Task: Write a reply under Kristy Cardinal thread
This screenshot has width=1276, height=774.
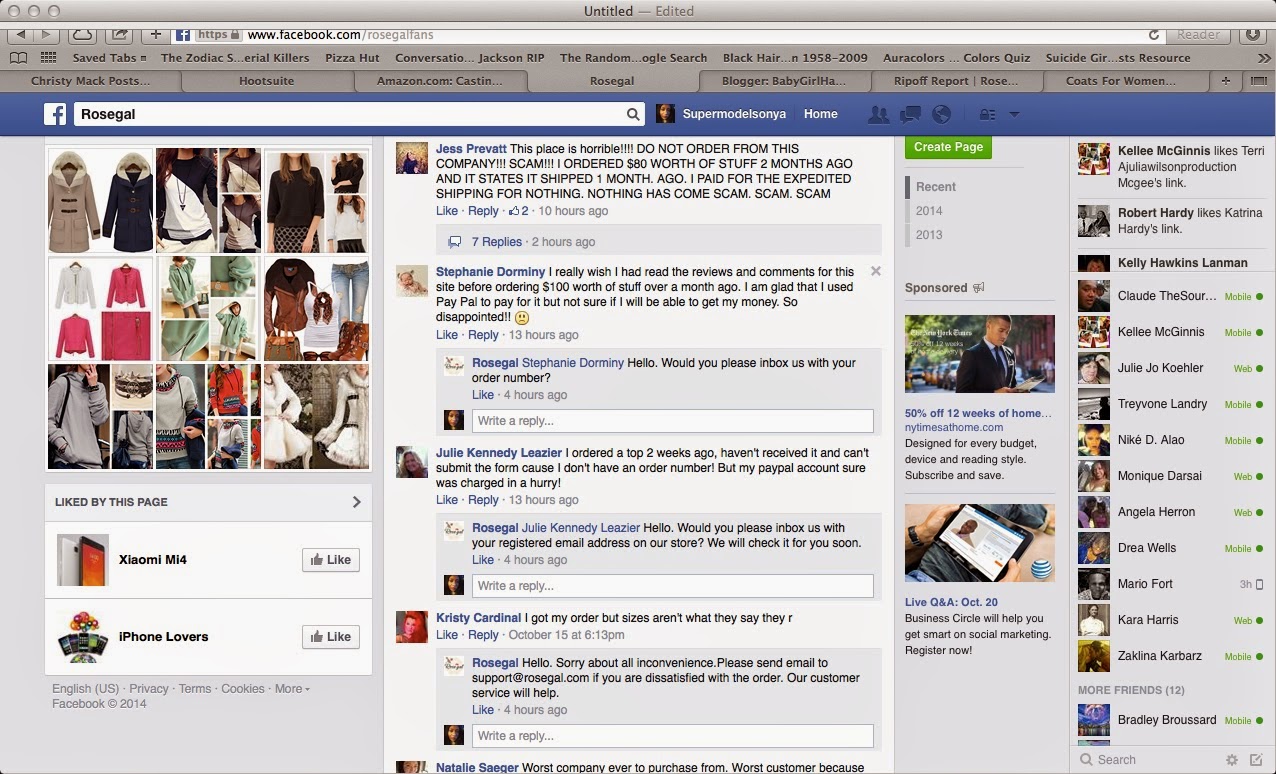Action: click(x=672, y=736)
